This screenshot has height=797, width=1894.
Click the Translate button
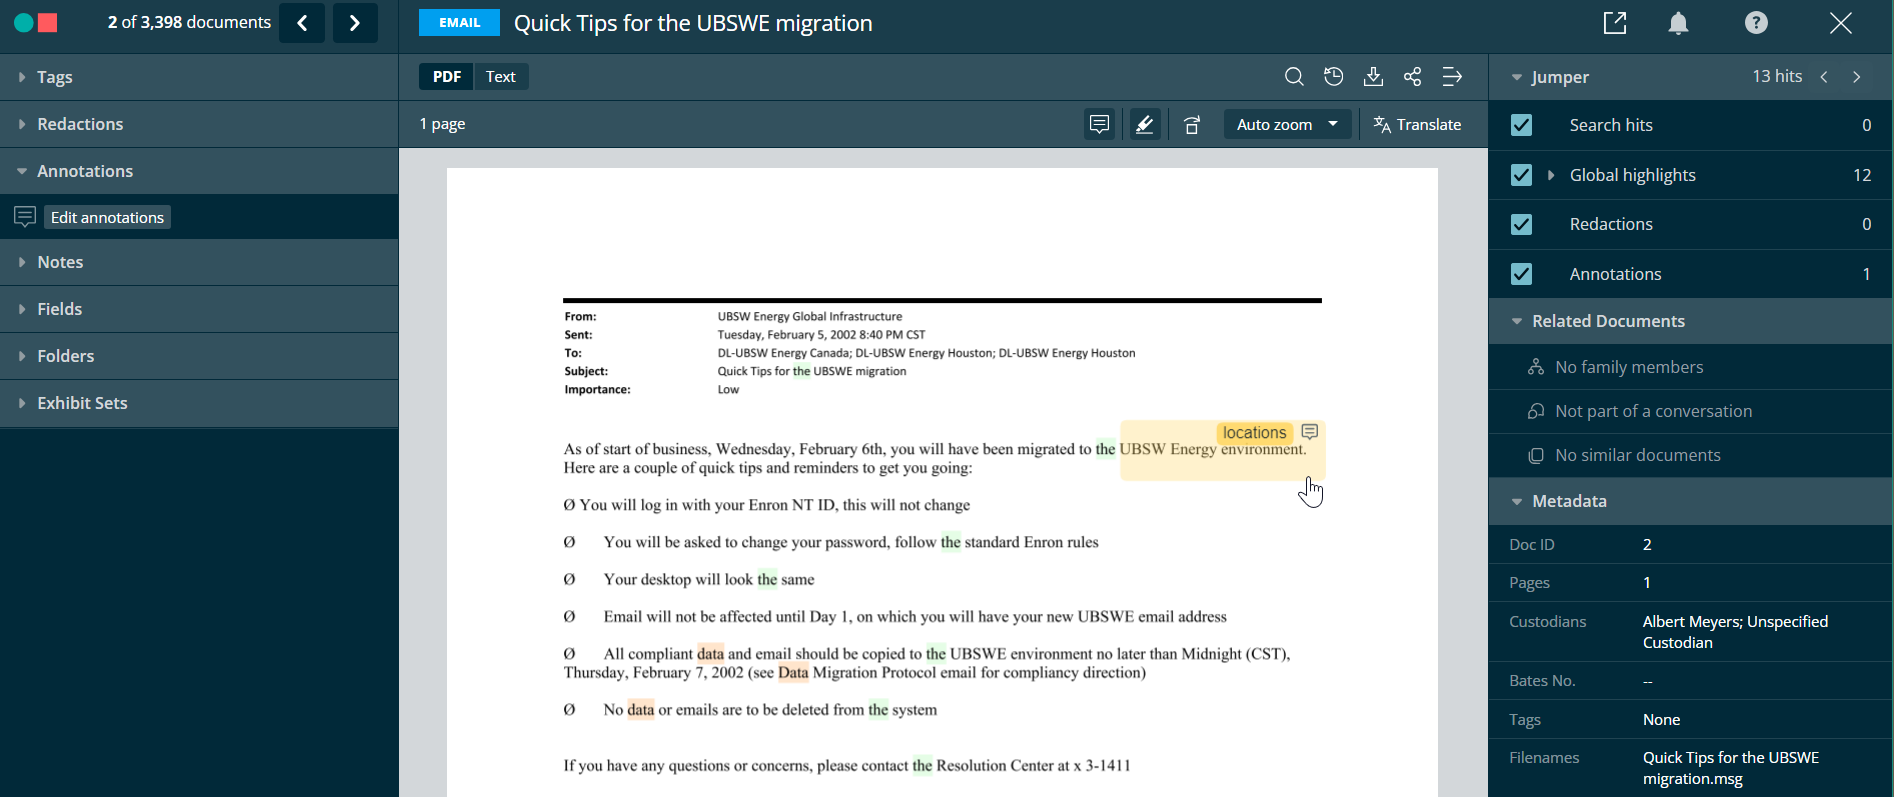pos(1418,125)
